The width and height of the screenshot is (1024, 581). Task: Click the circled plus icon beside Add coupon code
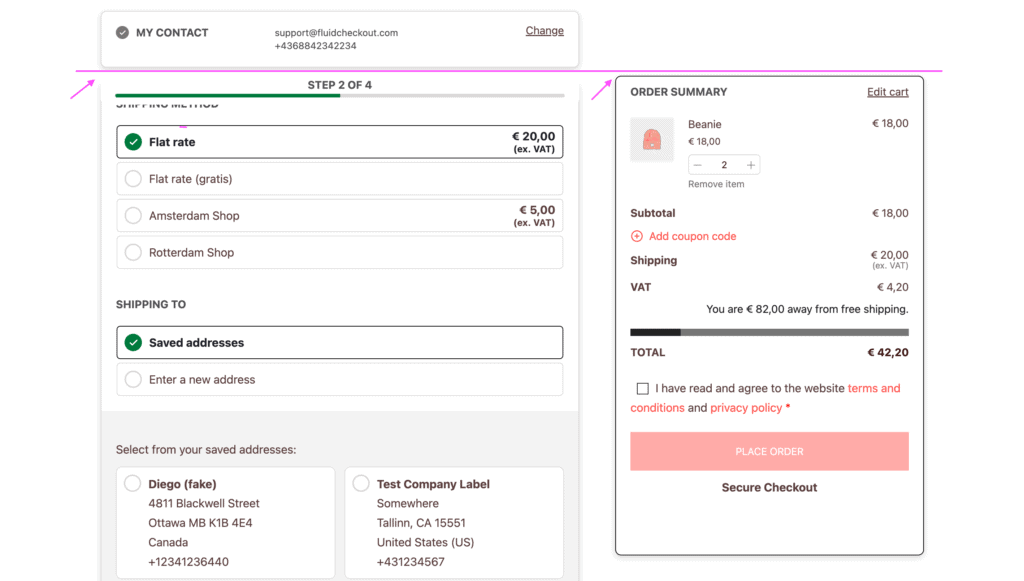pyautogui.click(x=636, y=236)
